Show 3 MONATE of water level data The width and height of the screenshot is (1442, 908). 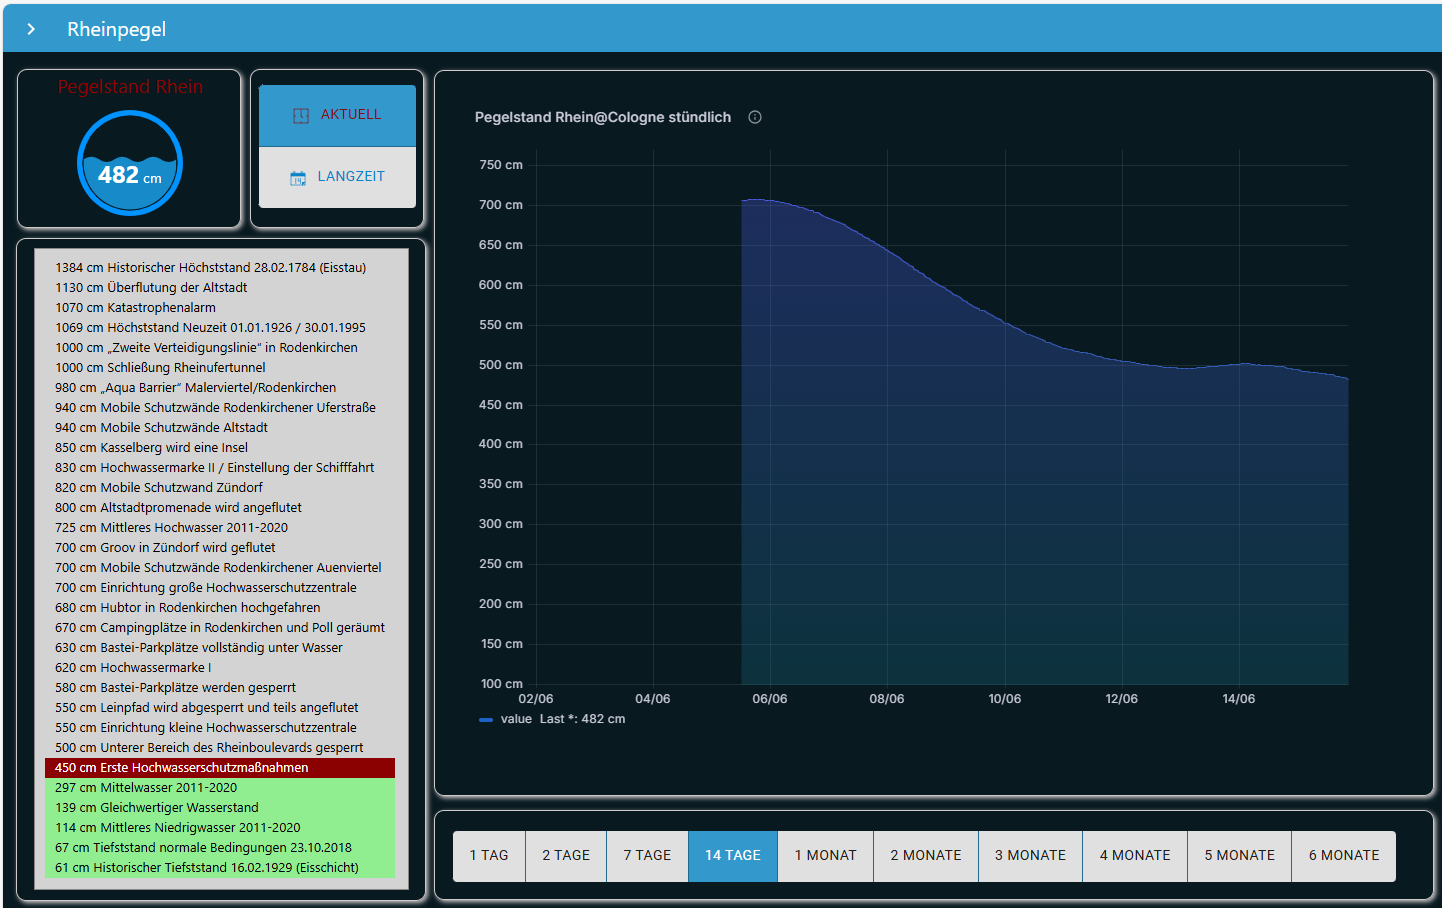point(1030,856)
